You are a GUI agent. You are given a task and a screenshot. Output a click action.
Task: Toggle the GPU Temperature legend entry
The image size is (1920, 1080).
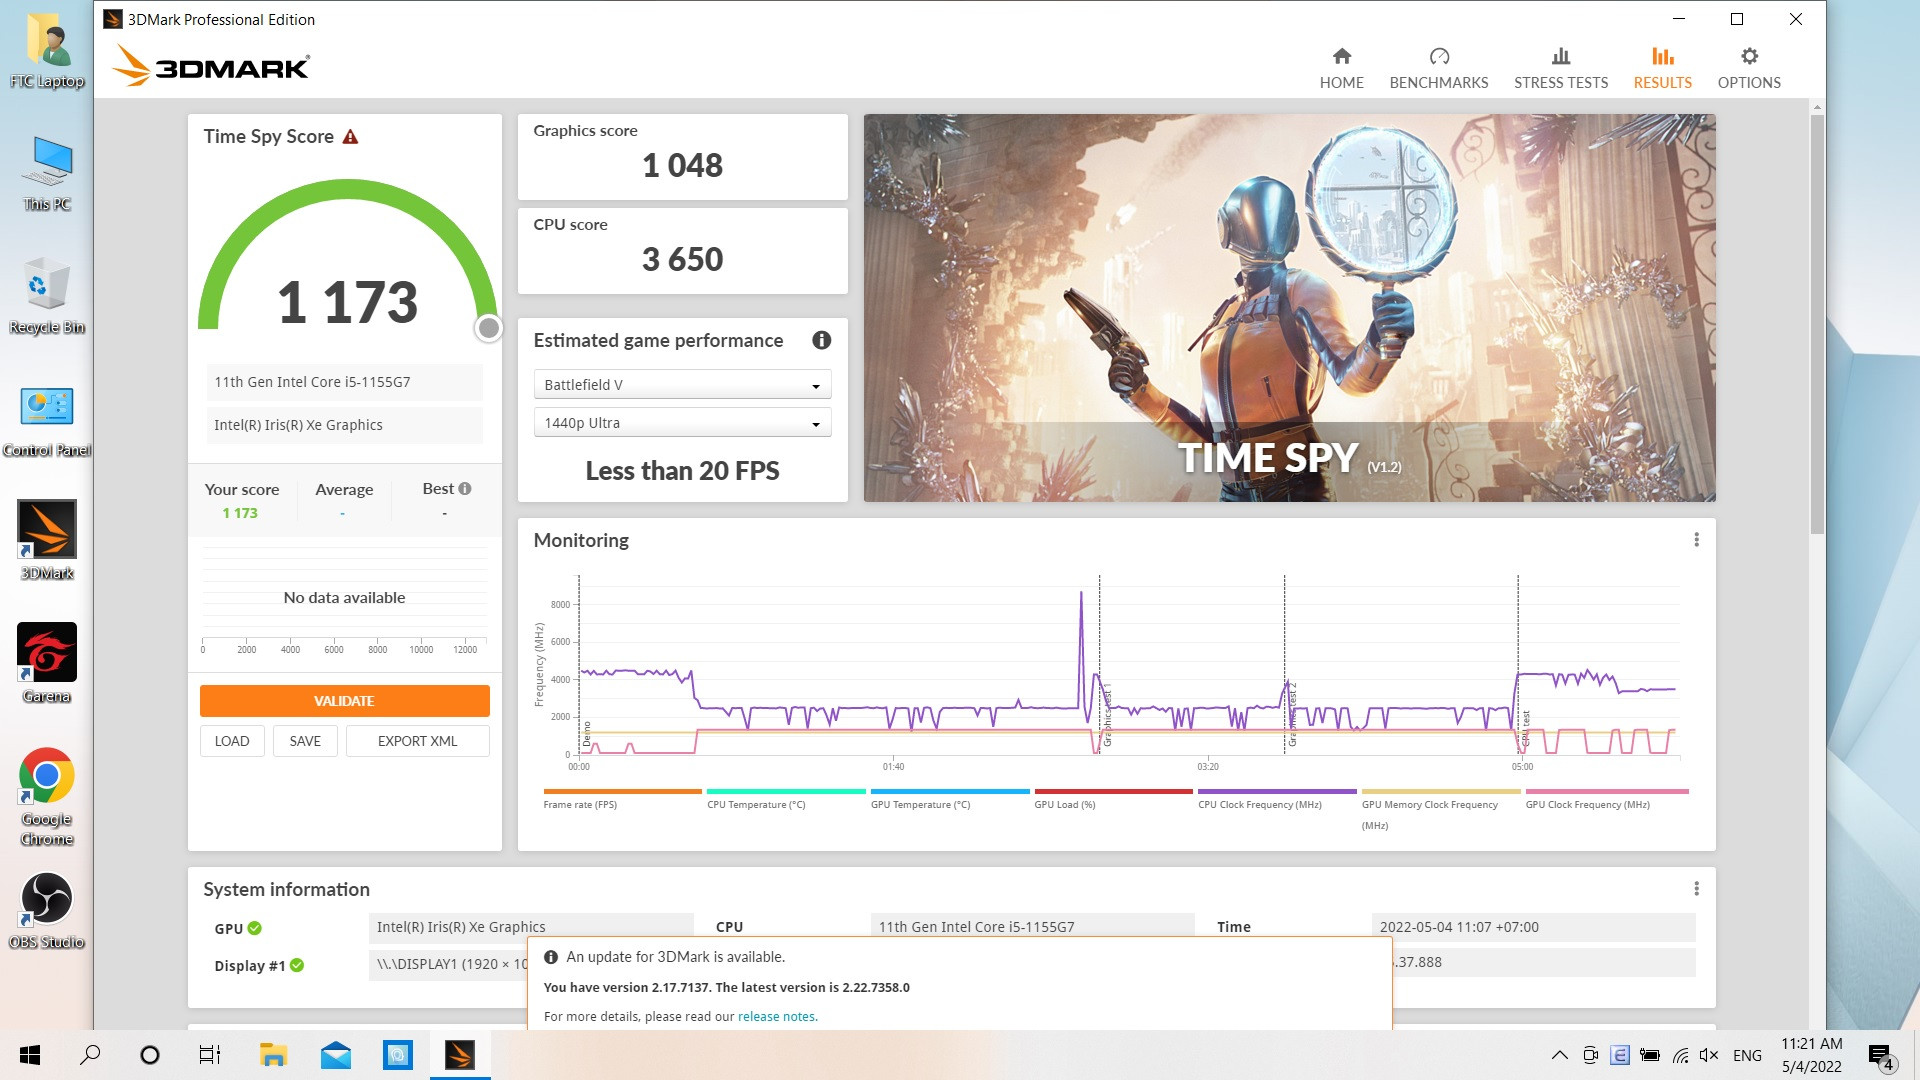coord(950,798)
